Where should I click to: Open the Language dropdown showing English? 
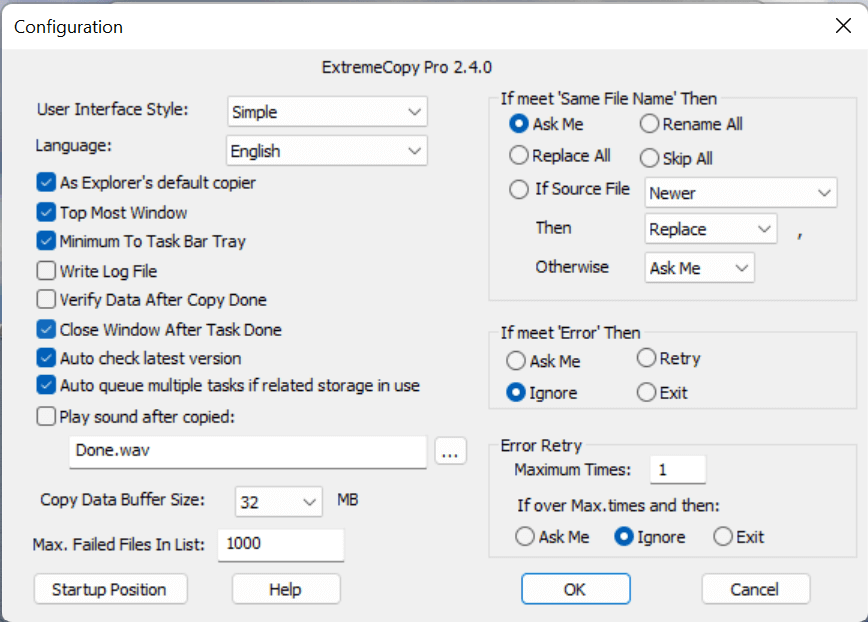tap(327, 151)
